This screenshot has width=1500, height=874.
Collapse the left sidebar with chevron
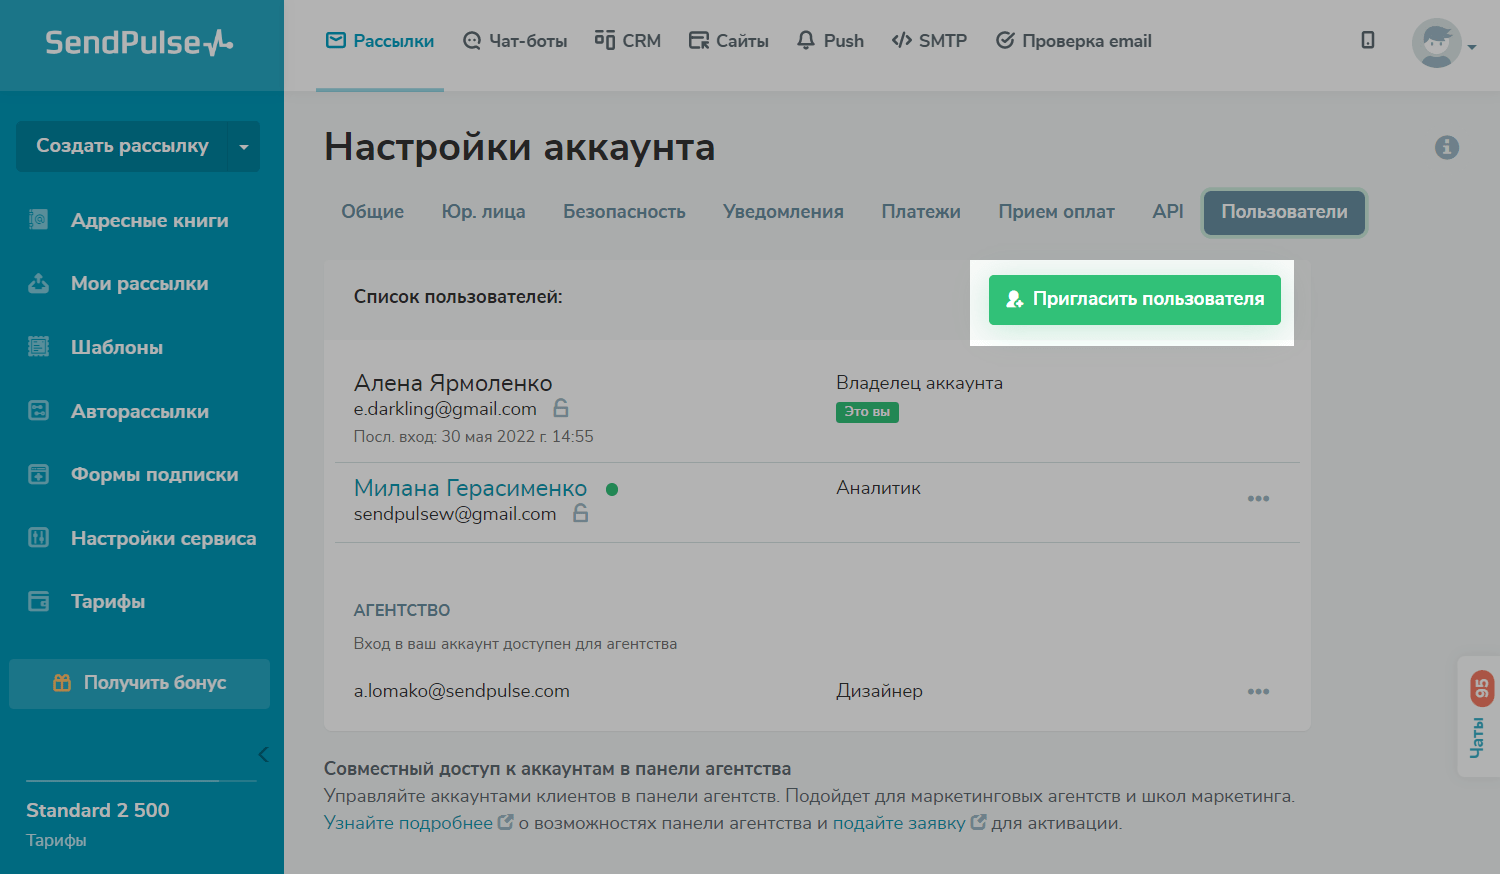[263, 755]
